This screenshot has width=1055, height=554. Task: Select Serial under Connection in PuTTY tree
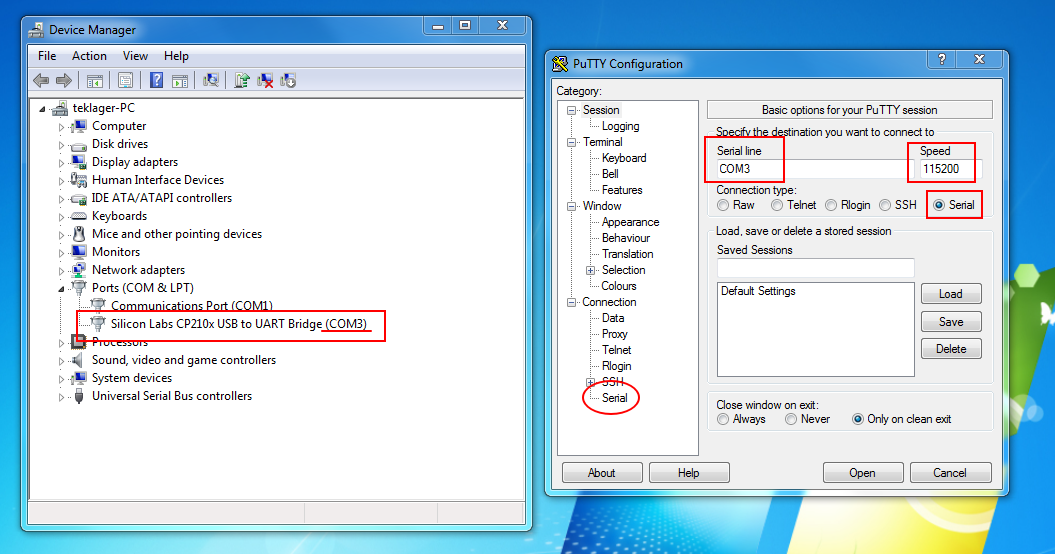coord(614,399)
